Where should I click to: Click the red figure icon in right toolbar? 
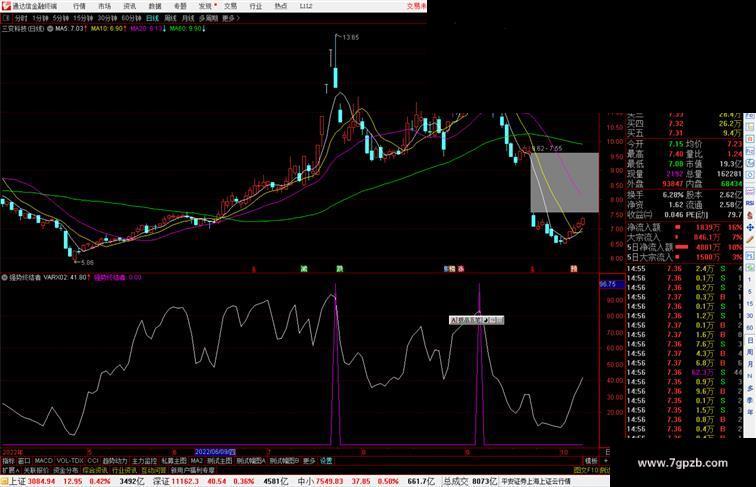(750, 216)
